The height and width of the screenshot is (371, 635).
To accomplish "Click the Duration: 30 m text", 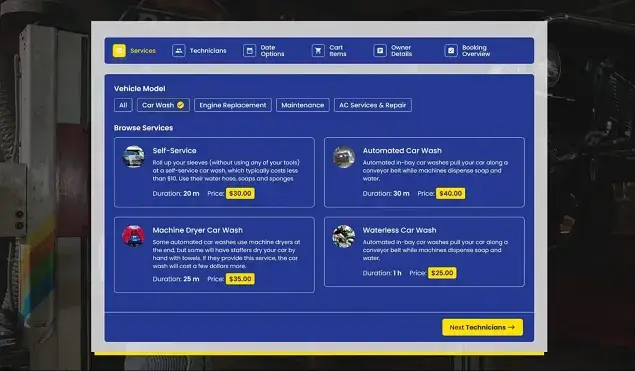I will tap(386, 194).
